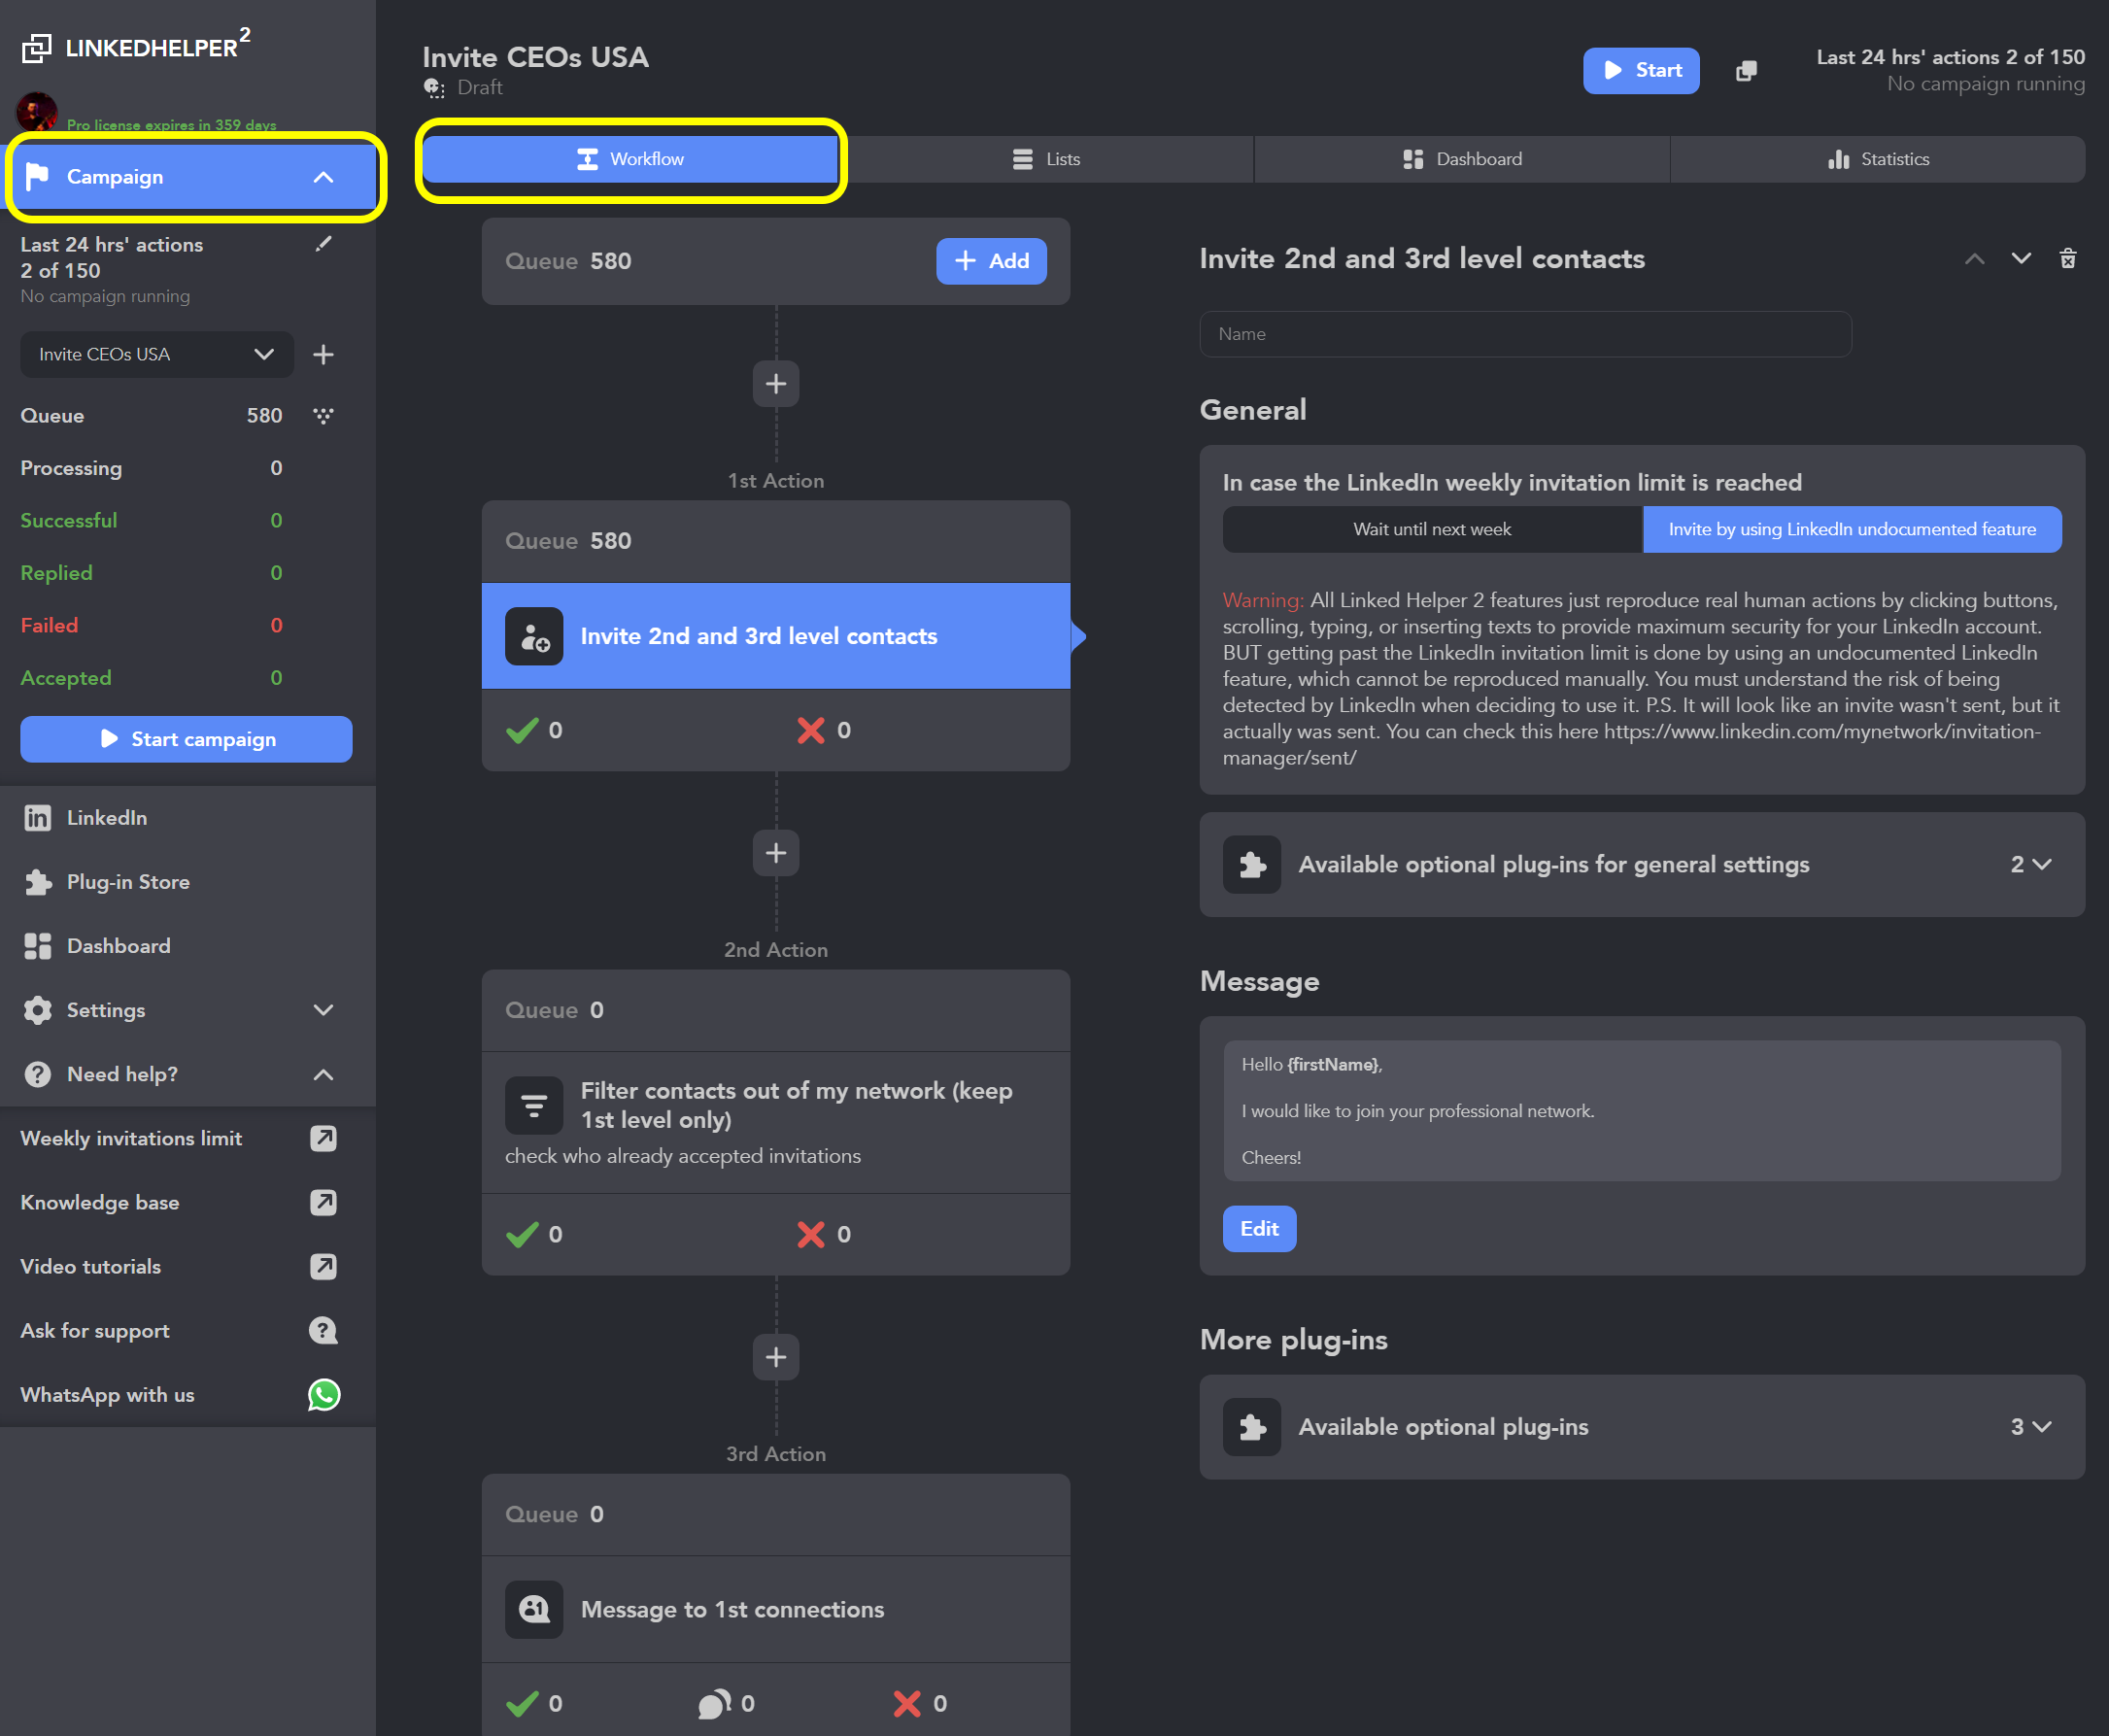
Task: Open the user profile avatar
Action: (x=37, y=111)
